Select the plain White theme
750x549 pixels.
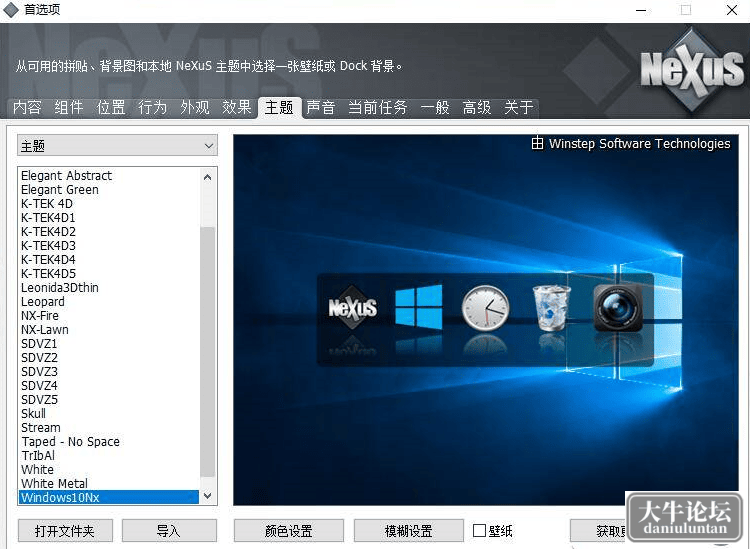tap(109, 469)
